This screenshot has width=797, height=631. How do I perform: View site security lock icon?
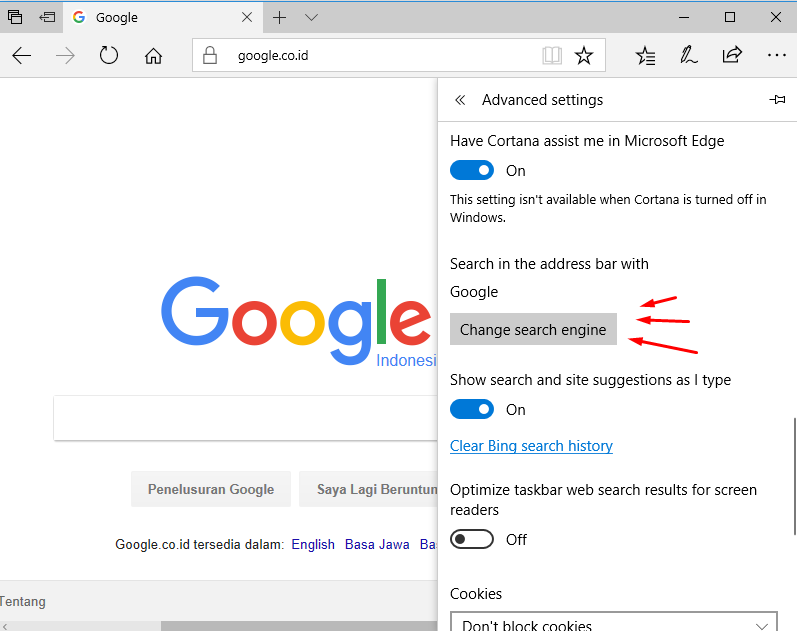tap(209, 55)
